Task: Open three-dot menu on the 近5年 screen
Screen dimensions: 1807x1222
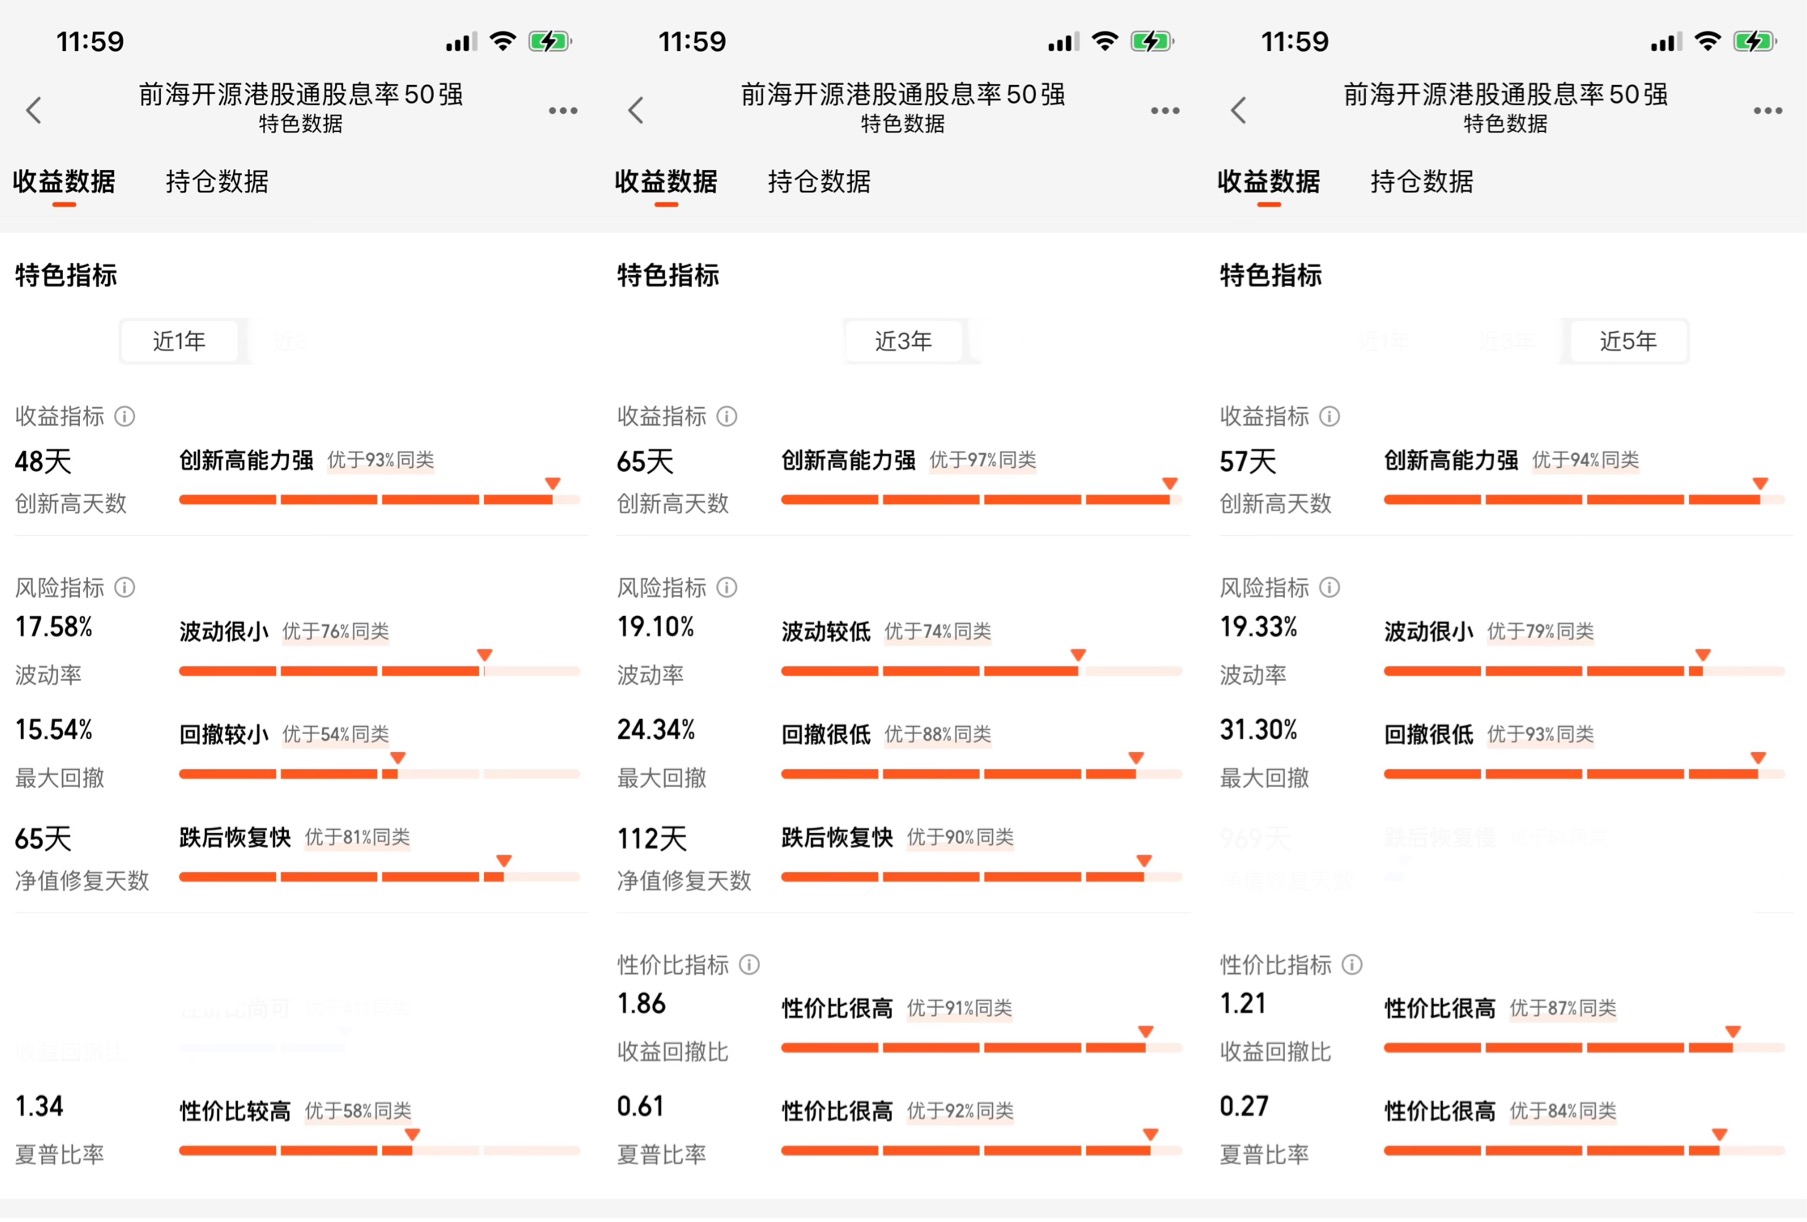Action: pyautogui.click(x=1768, y=110)
